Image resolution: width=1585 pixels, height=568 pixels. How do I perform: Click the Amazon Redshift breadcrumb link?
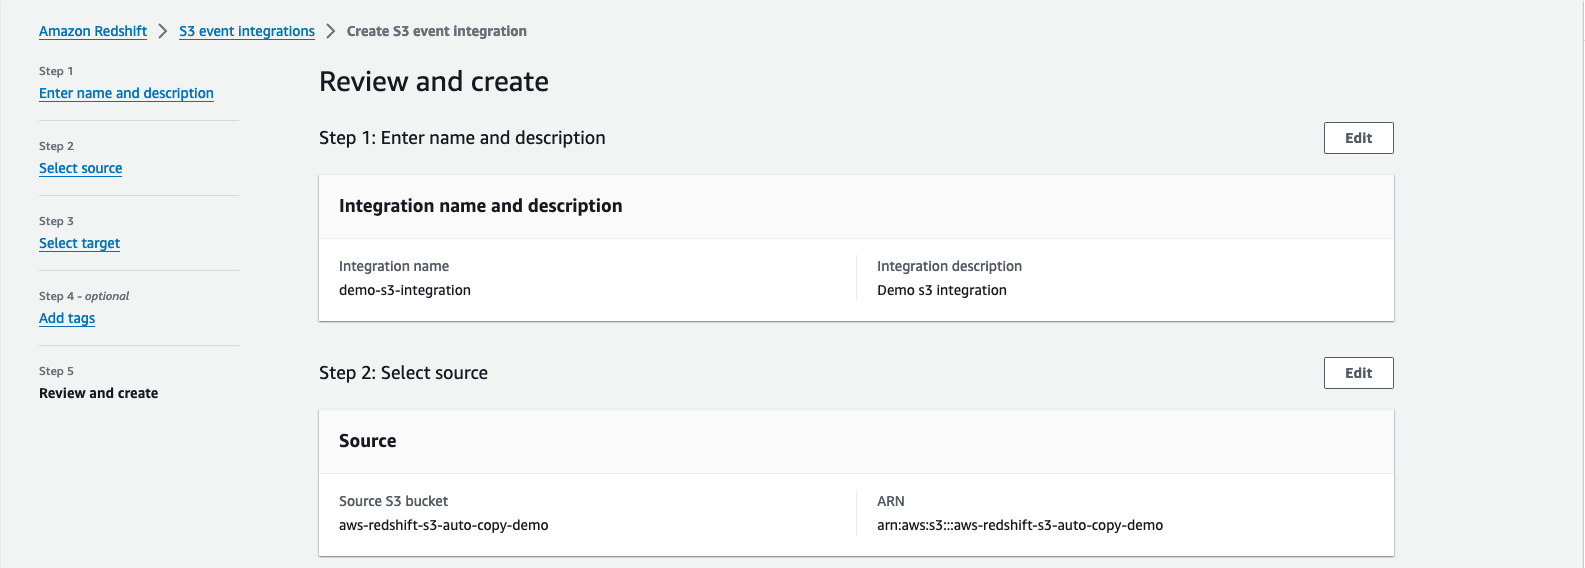(x=93, y=31)
